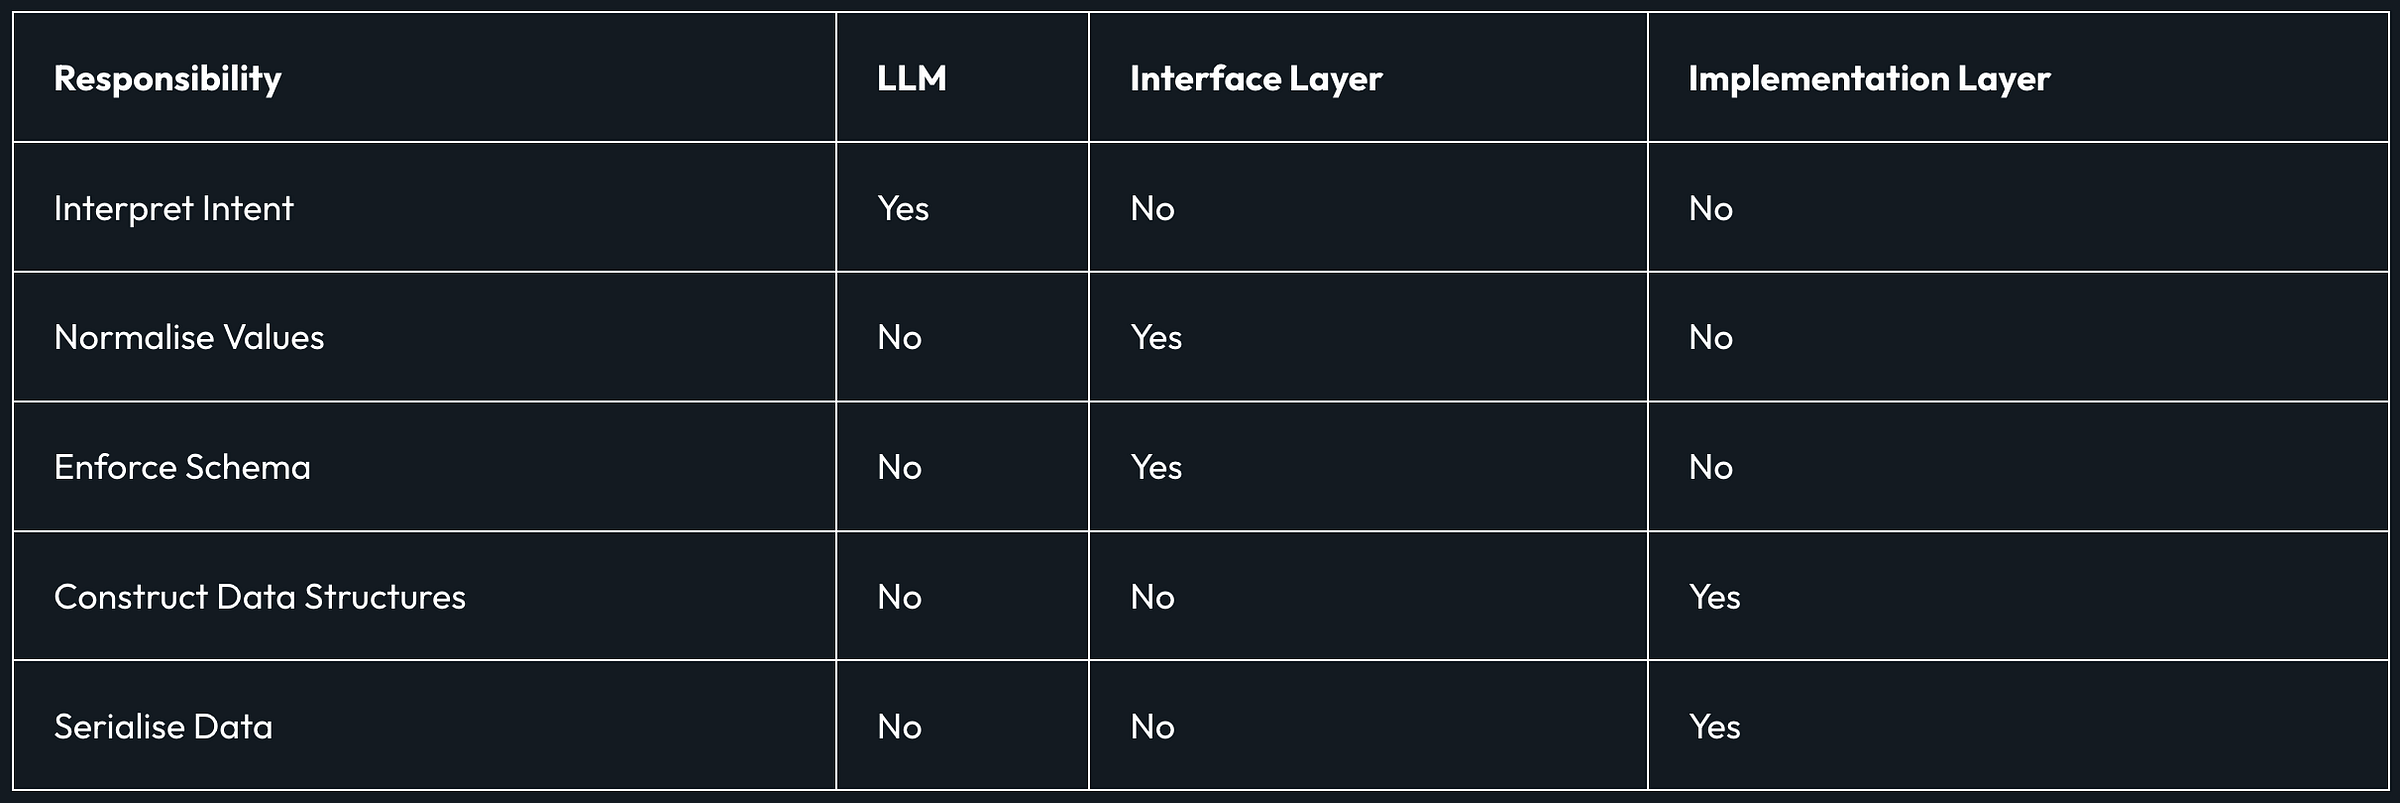Screen dimensions: 2400x803
Task: Click Interface Layer No for Construct Data Structures
Action: [1152, 597]
